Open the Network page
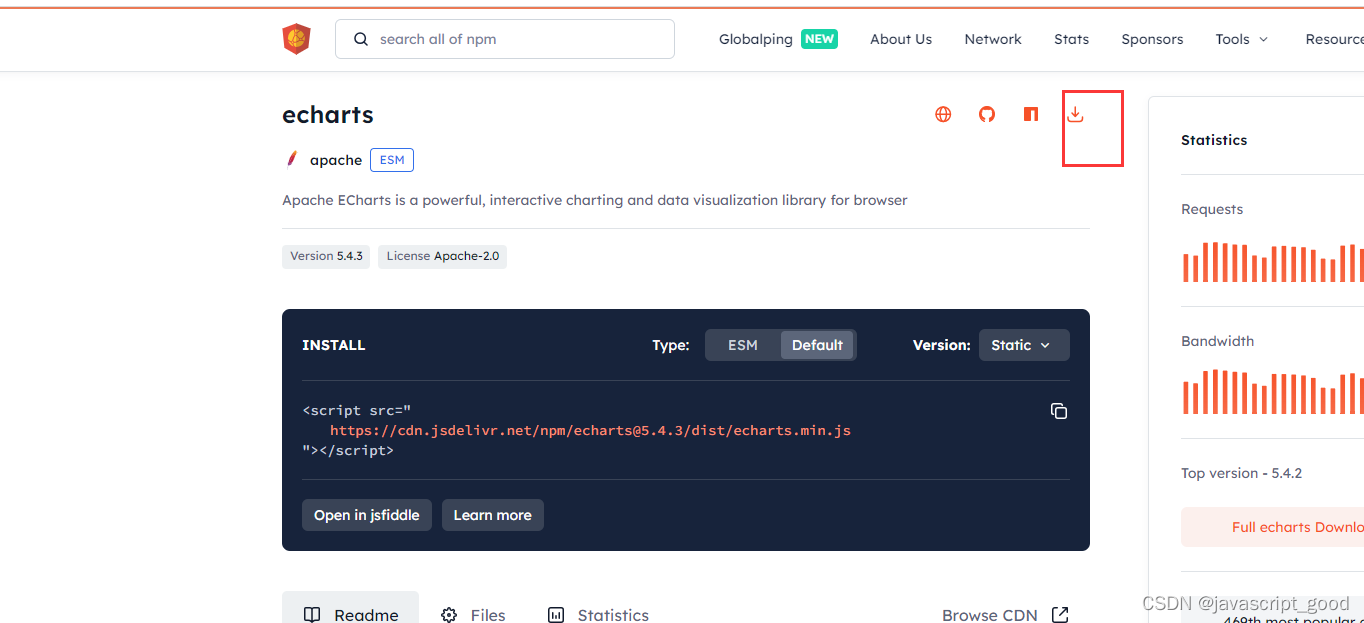This screenshot has width=1364, height=623. point(993,39)
